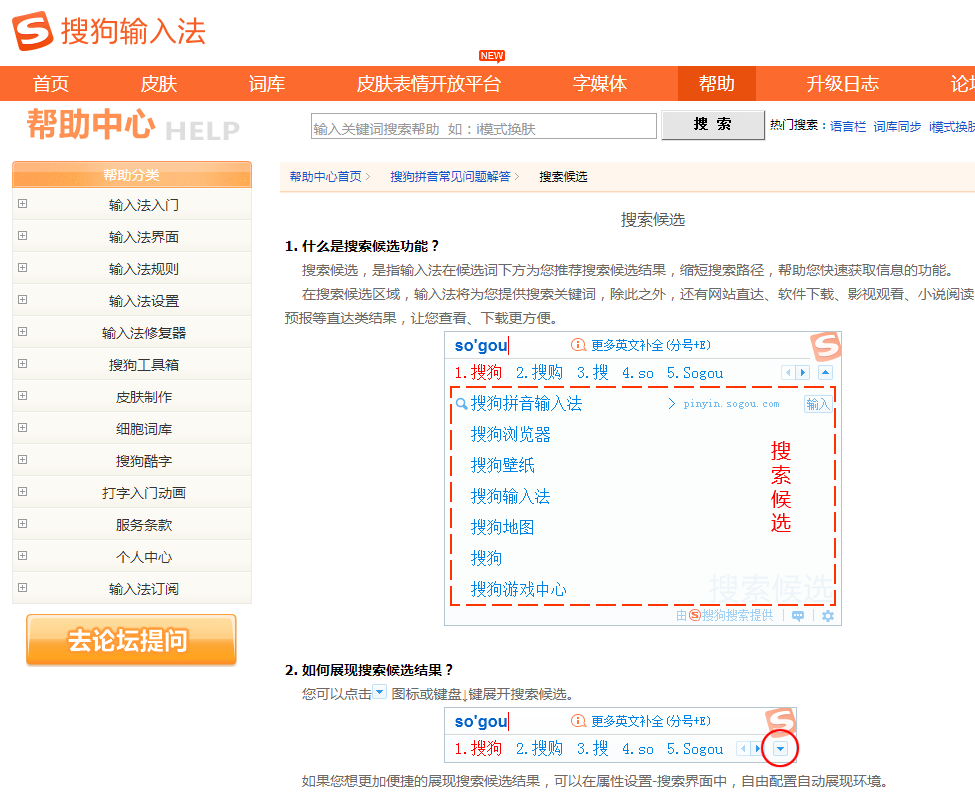
Task: Select the 帮助 menu item in top navigation
Action: [715, 84]
